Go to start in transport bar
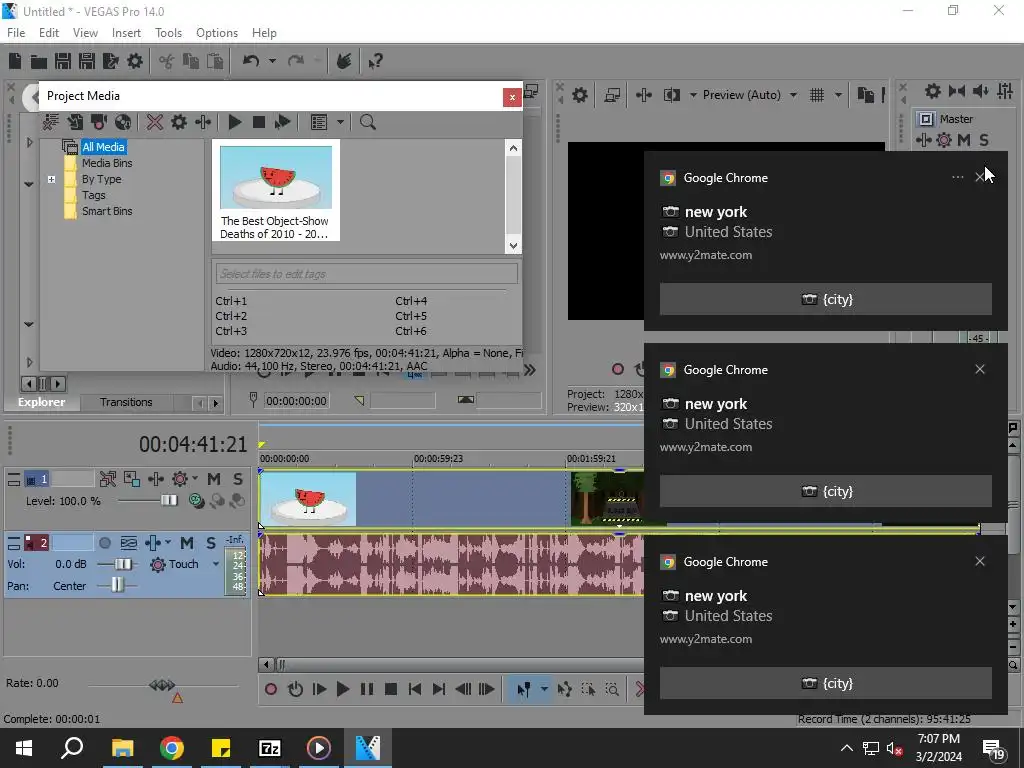The width and height of the screenshot is (1024, 768). click(x=415, y=689)
